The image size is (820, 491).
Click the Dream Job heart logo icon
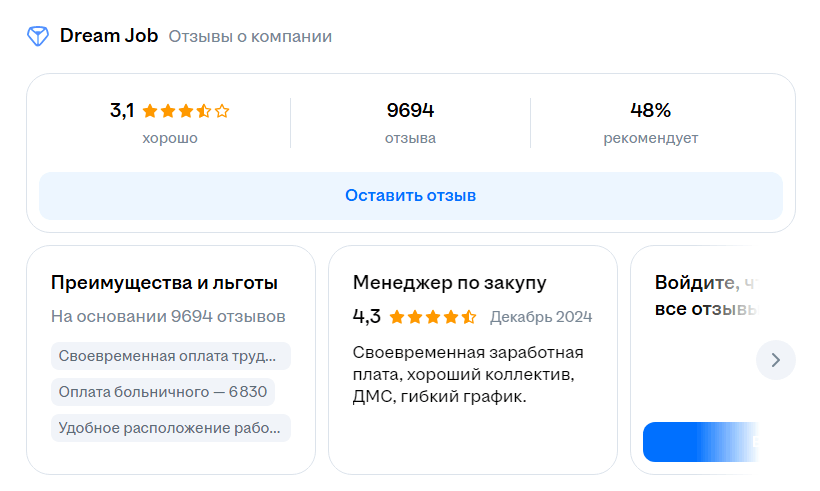click(37, 37)
